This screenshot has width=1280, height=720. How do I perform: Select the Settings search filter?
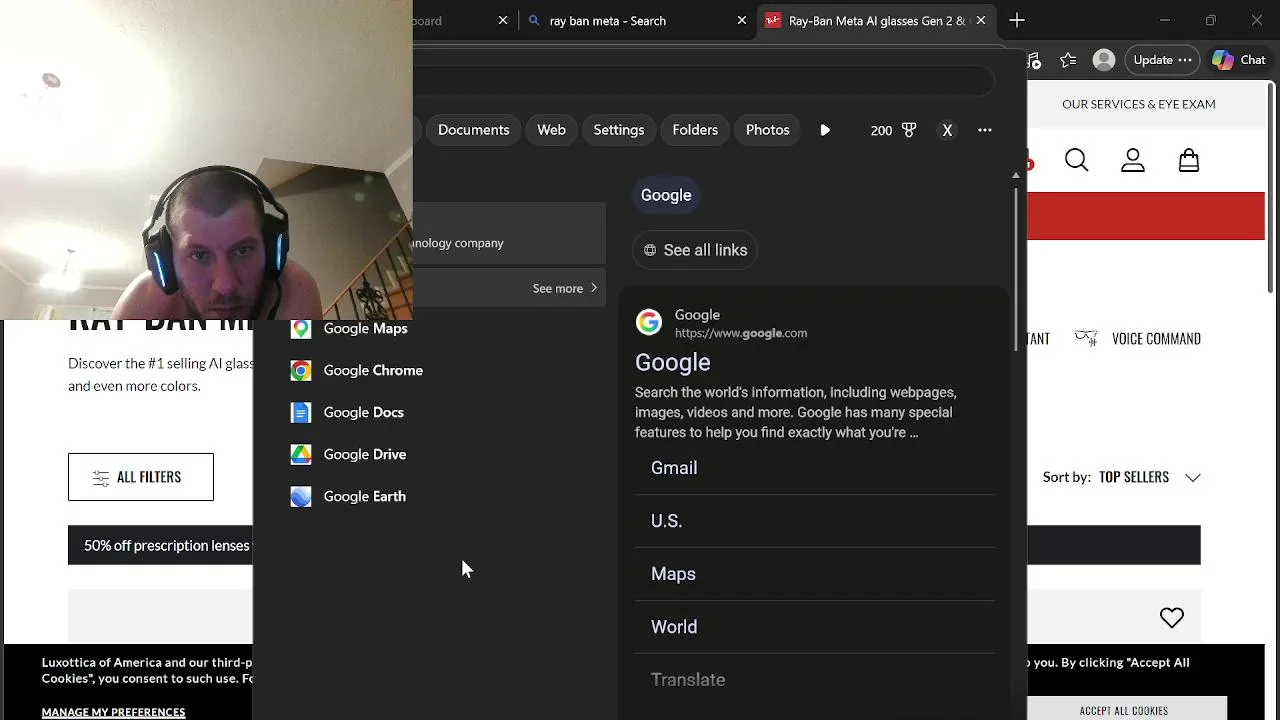619,130
